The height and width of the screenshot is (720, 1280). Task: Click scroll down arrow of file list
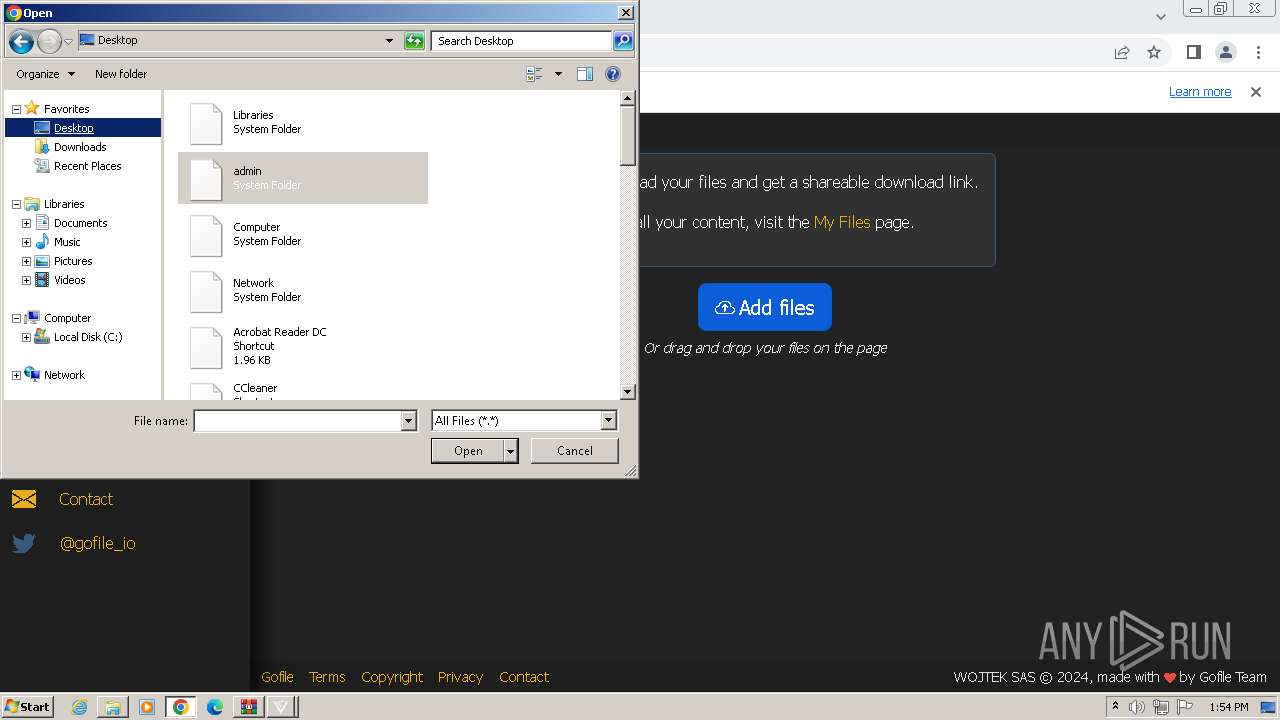coord(628,392)
